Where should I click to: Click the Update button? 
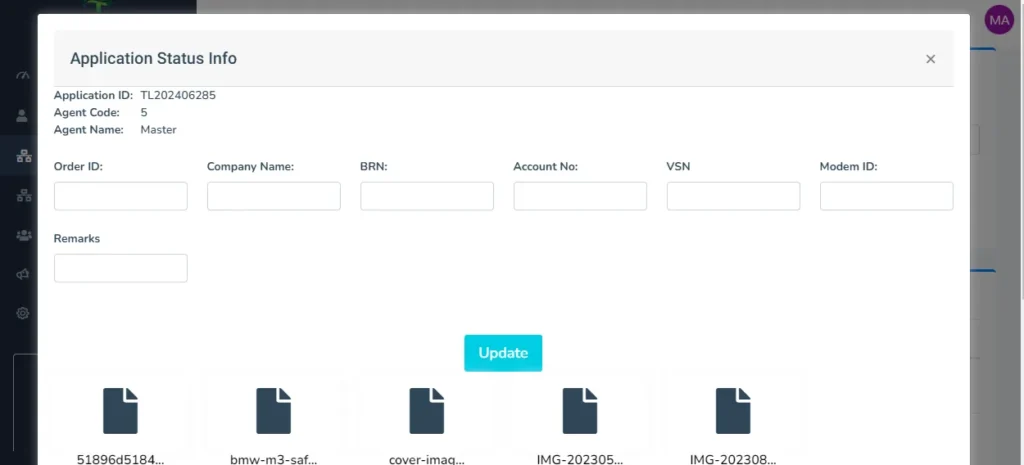(x=503, y=353)
